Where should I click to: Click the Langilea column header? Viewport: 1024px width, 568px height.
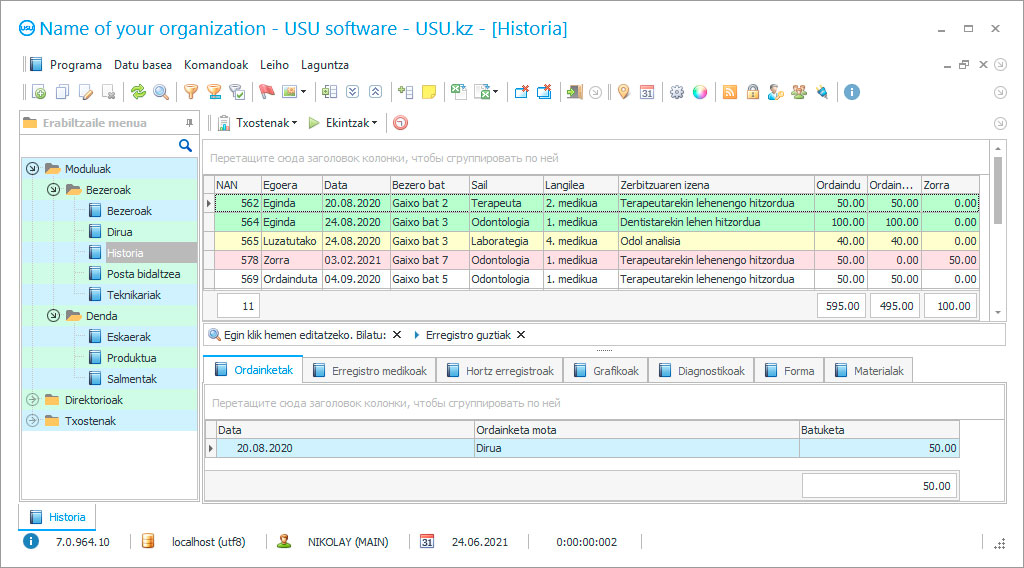pos(565,185)
